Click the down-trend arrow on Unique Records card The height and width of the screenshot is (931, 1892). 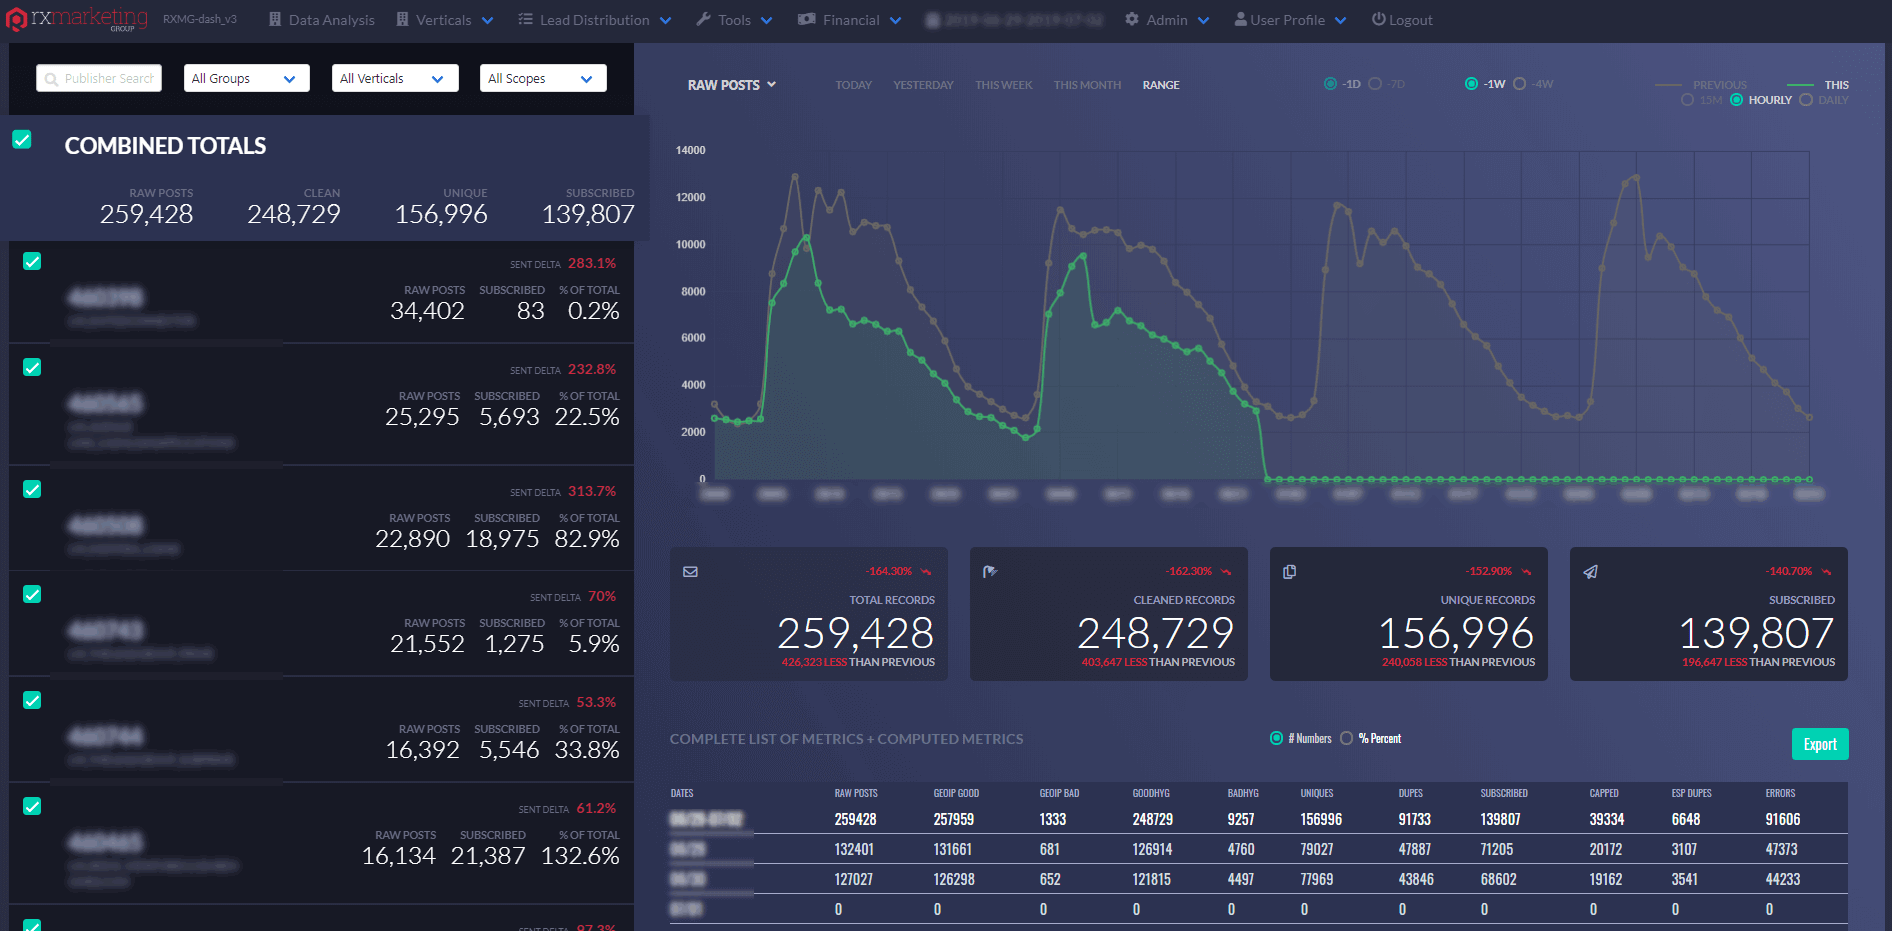[x=1526, y=572]
